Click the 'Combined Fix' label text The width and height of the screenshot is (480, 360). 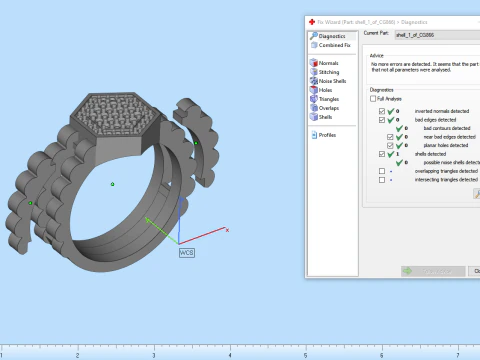click(x=335, y=45)
